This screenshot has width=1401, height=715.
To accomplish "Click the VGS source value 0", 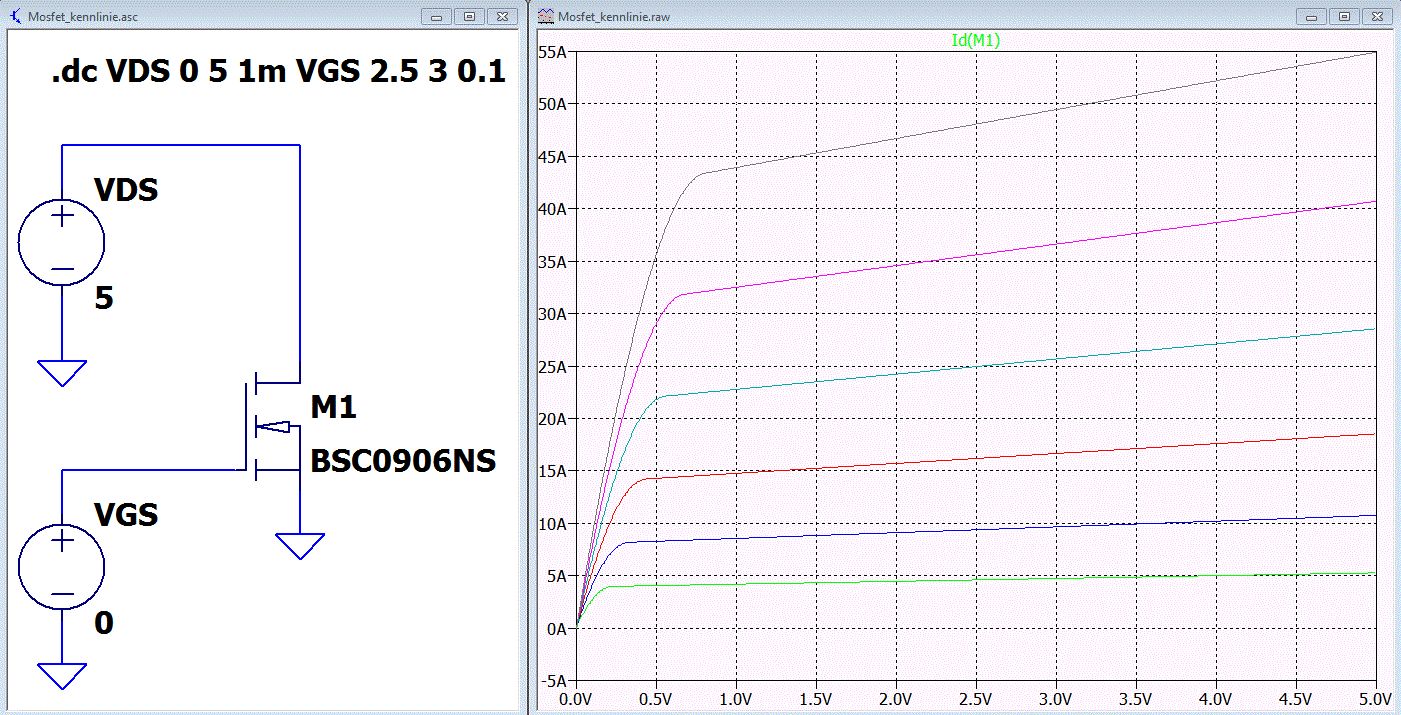I will (104, 624).
